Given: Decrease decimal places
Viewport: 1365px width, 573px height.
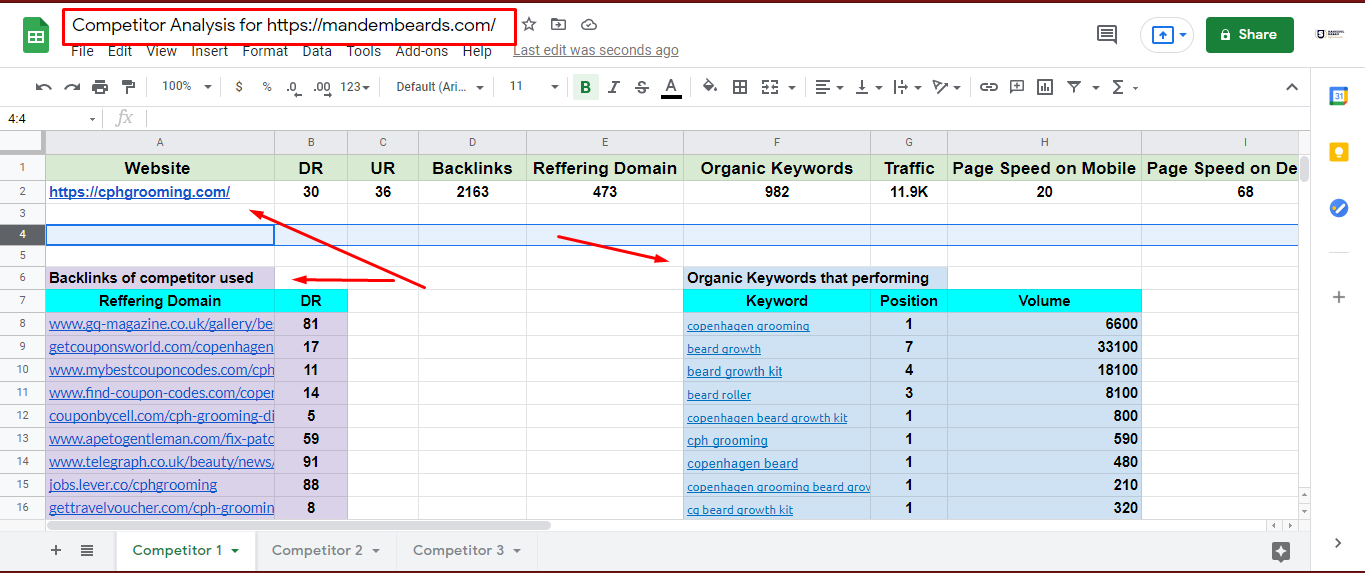Looking at the screenshot, I should [292, 87].
